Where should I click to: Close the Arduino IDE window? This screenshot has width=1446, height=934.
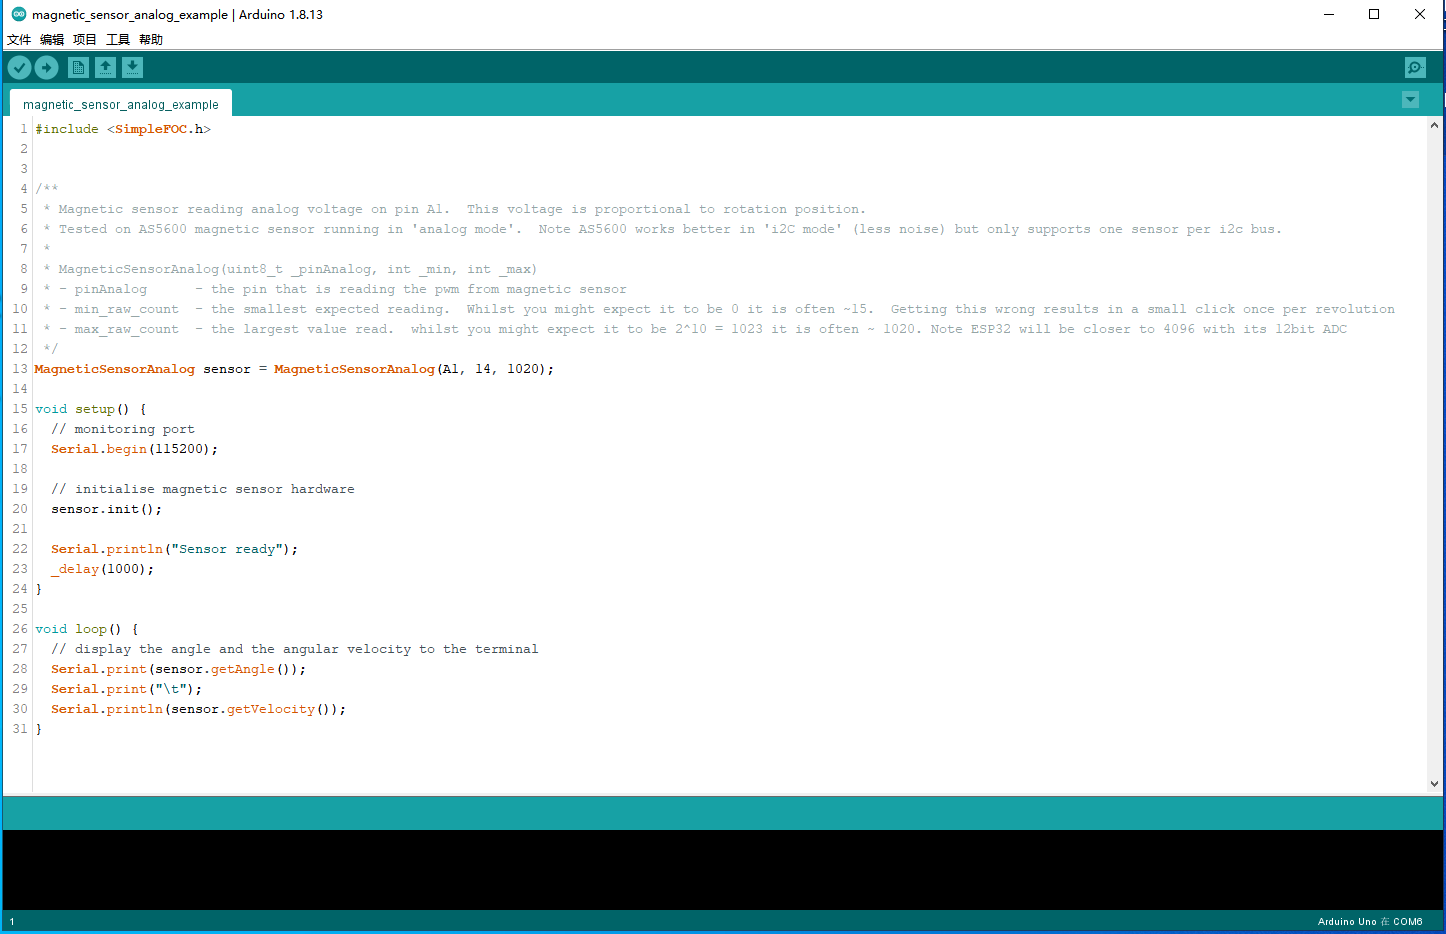click(x=1420, y=14)
